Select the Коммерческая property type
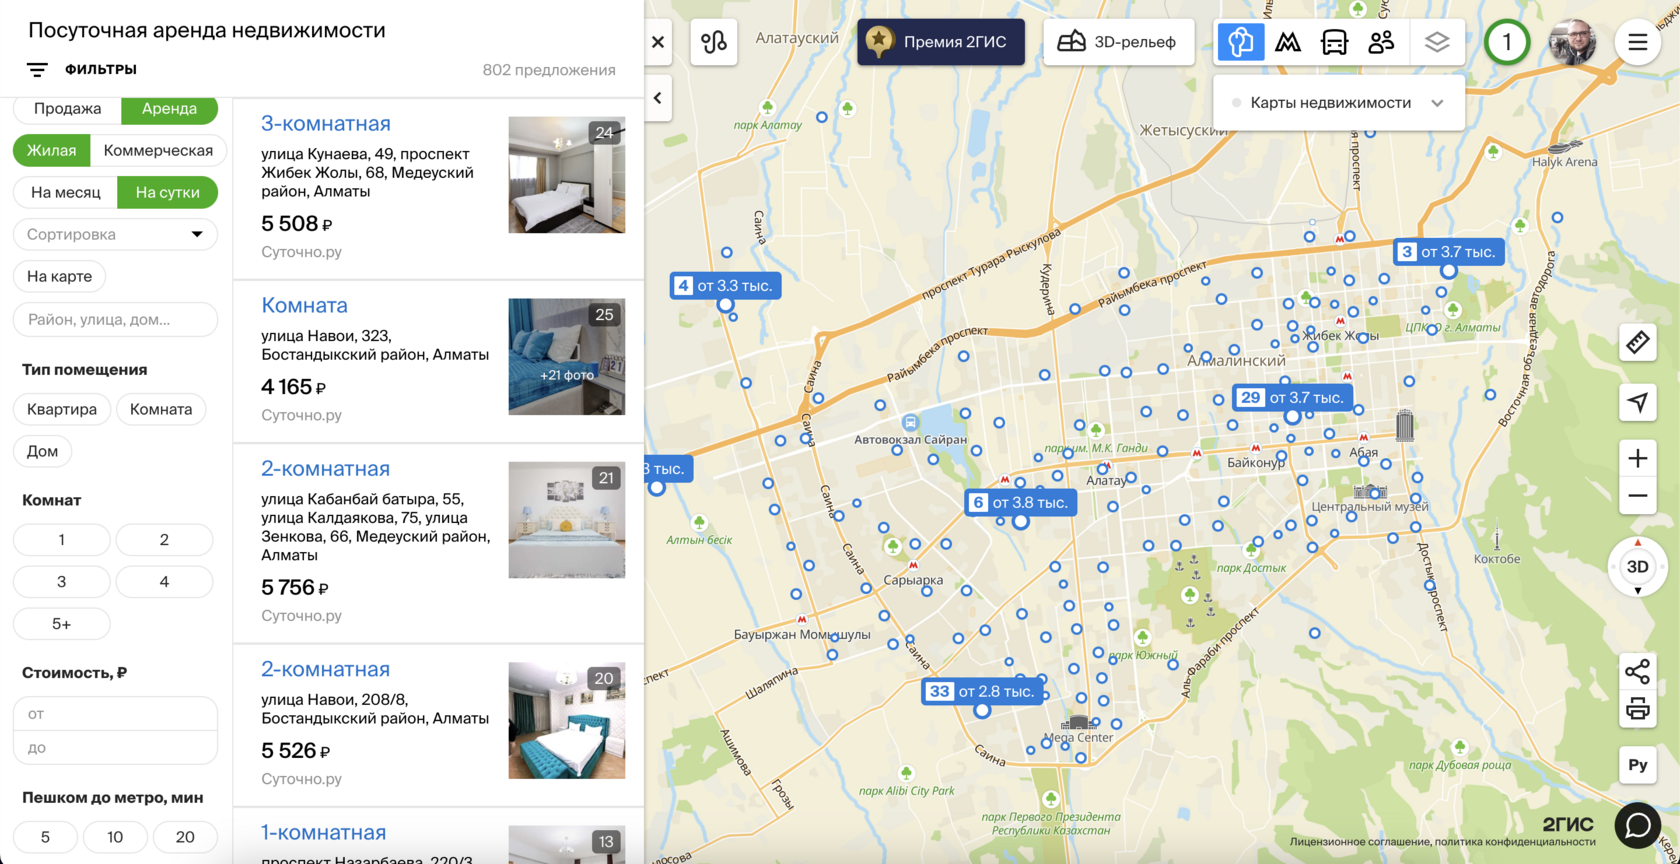This screenshot has width=1680, height=864. click(x=158, y=150)
